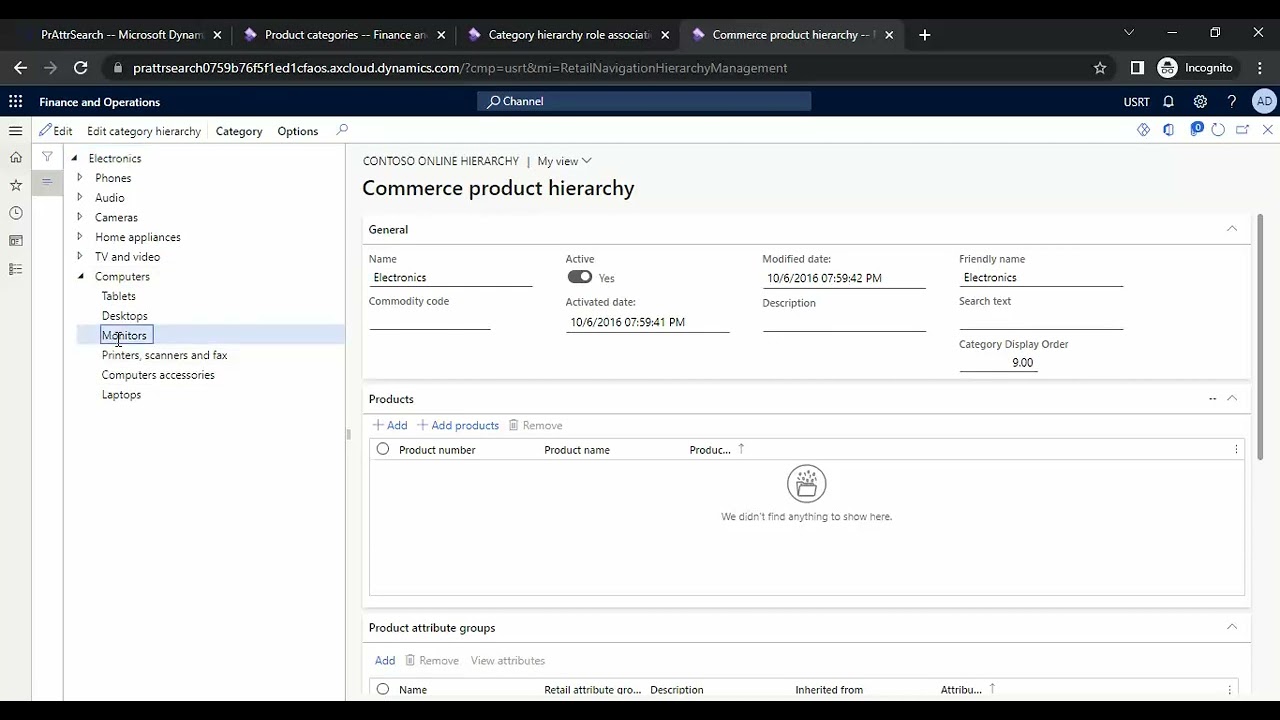Bookmark this page star icon
1280x720 pixels.
click(1100, 68)
